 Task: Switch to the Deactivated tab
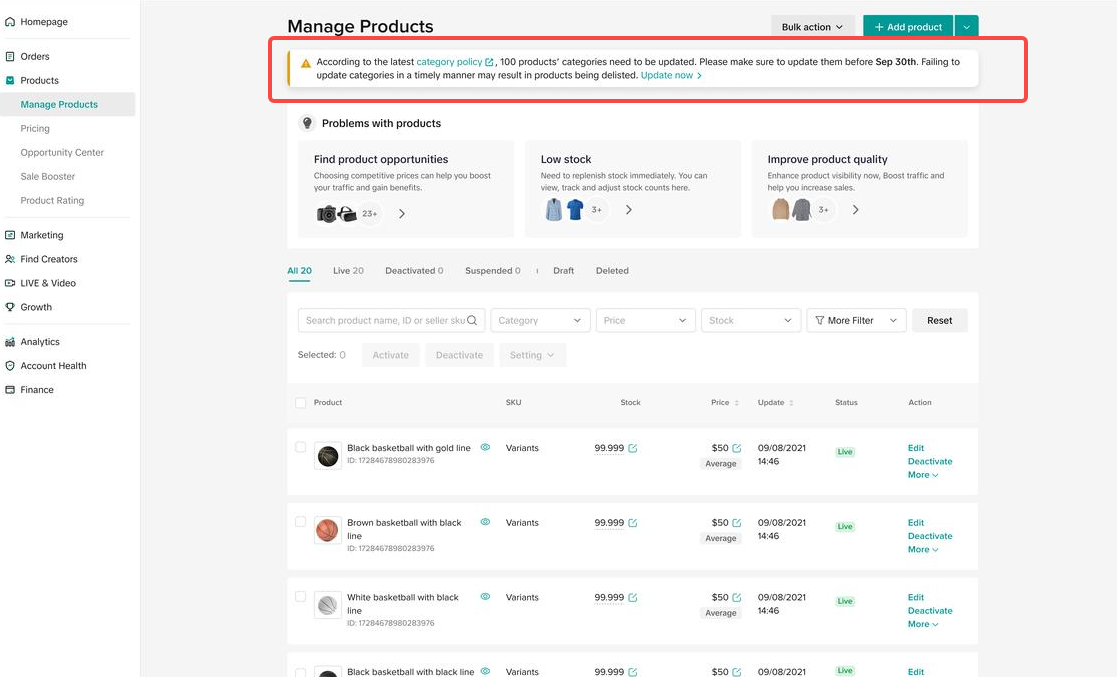(x=414, y=271)
